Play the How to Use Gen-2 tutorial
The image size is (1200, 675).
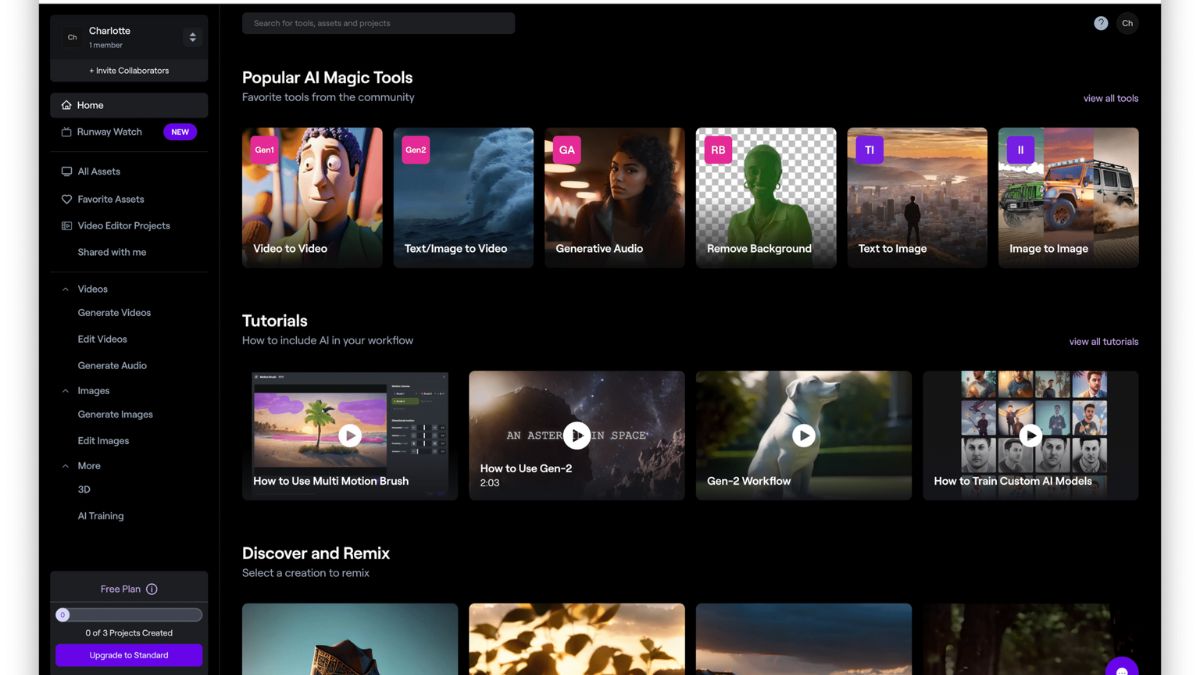pyautogui.click(x=576, y=435)
